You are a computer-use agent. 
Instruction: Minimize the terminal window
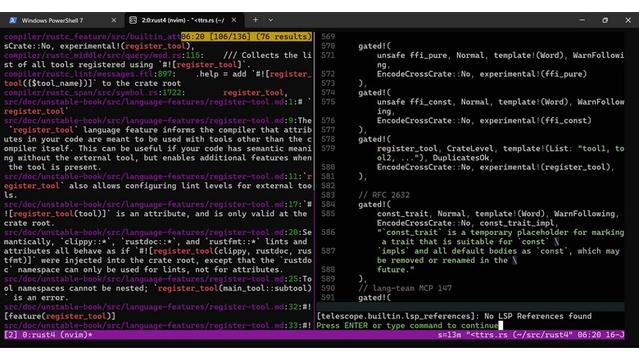coord(582,20)
